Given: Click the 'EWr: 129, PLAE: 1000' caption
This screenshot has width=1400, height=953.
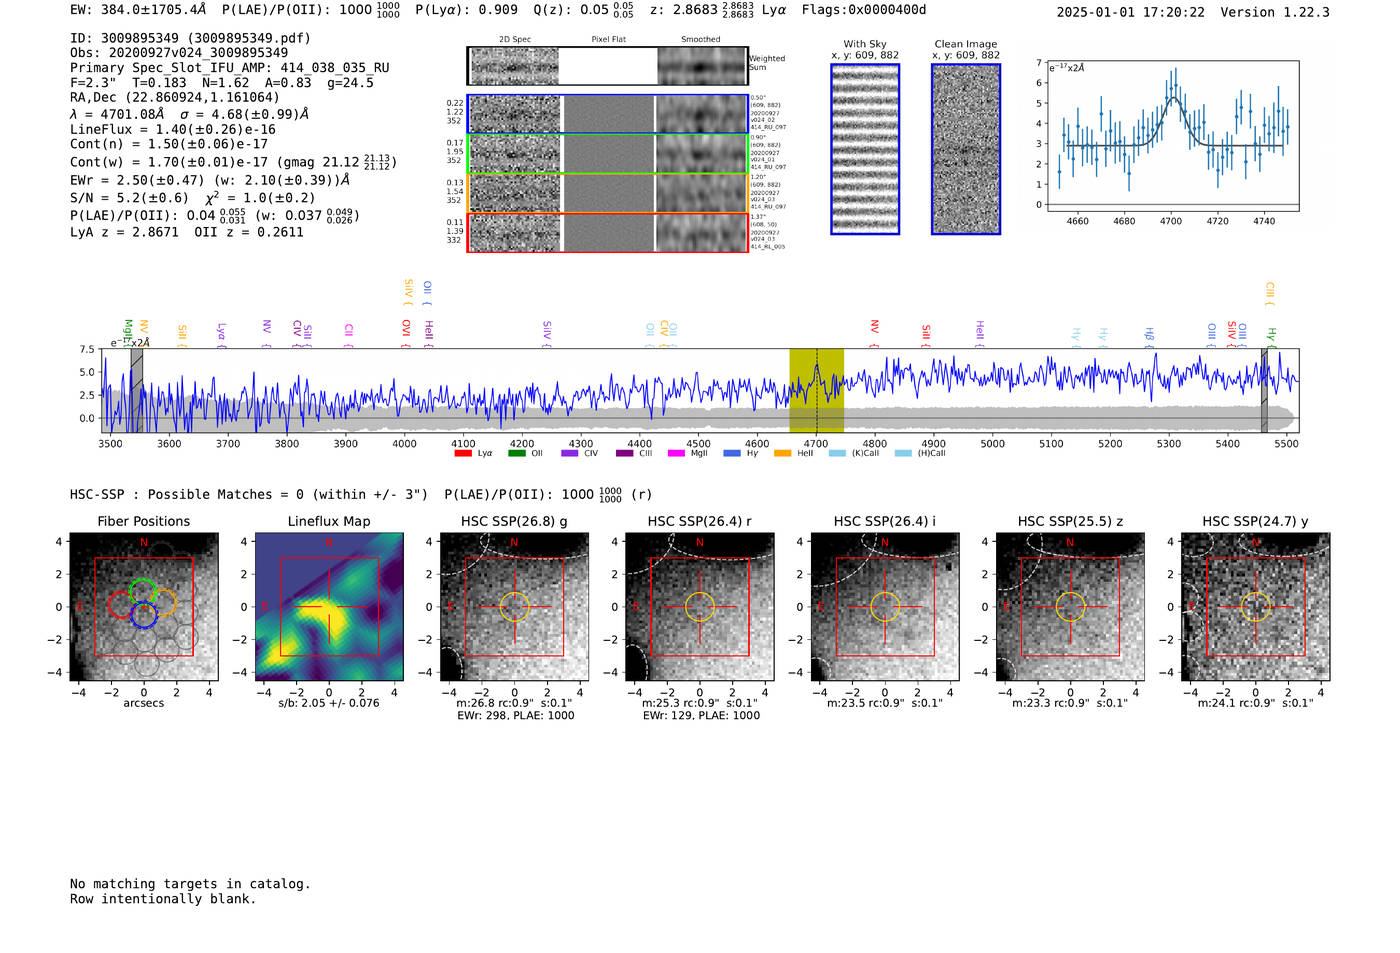Looking at the screenshot, I should pyautogui.click(x=701, y=715).
